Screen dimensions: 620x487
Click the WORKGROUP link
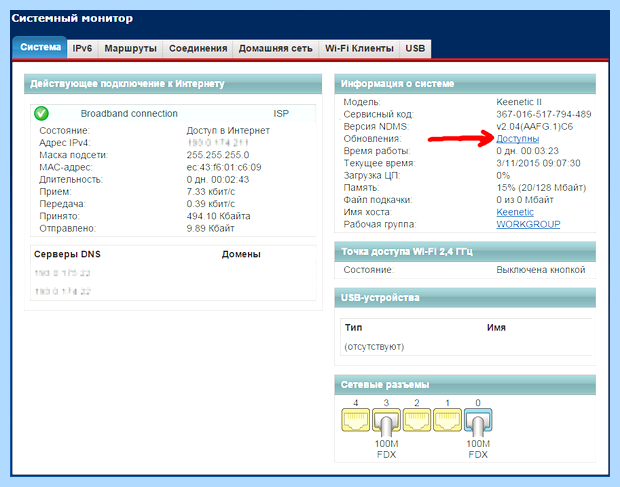[x=528, y=225]
